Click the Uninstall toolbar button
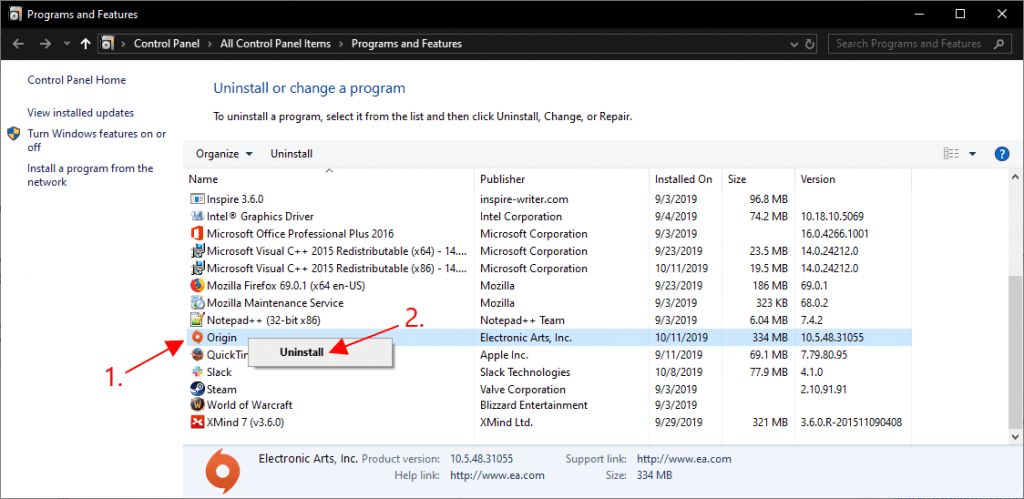 click(292, 154)
